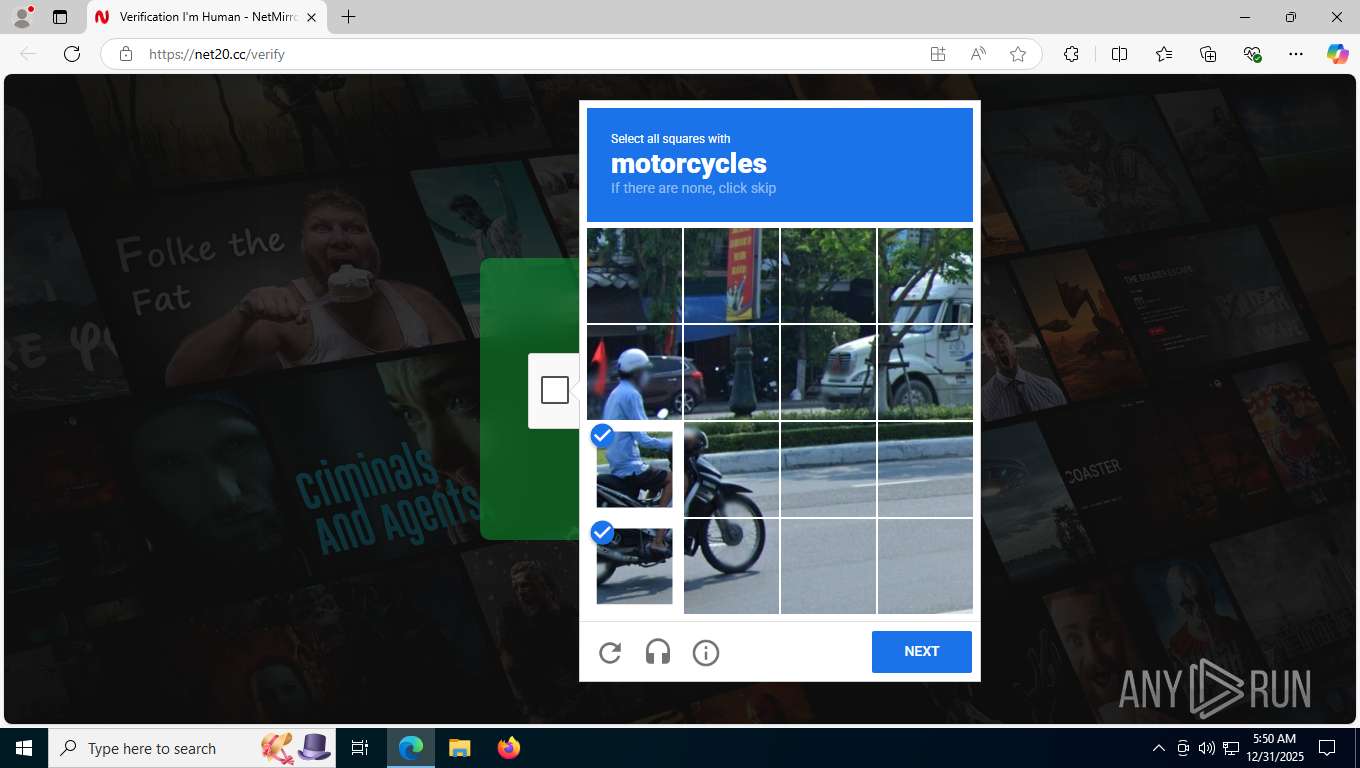Select tile with red and yellow banner
Image resolution: width=1360 pixels, height=768 pixels.
tap(731, 275)
